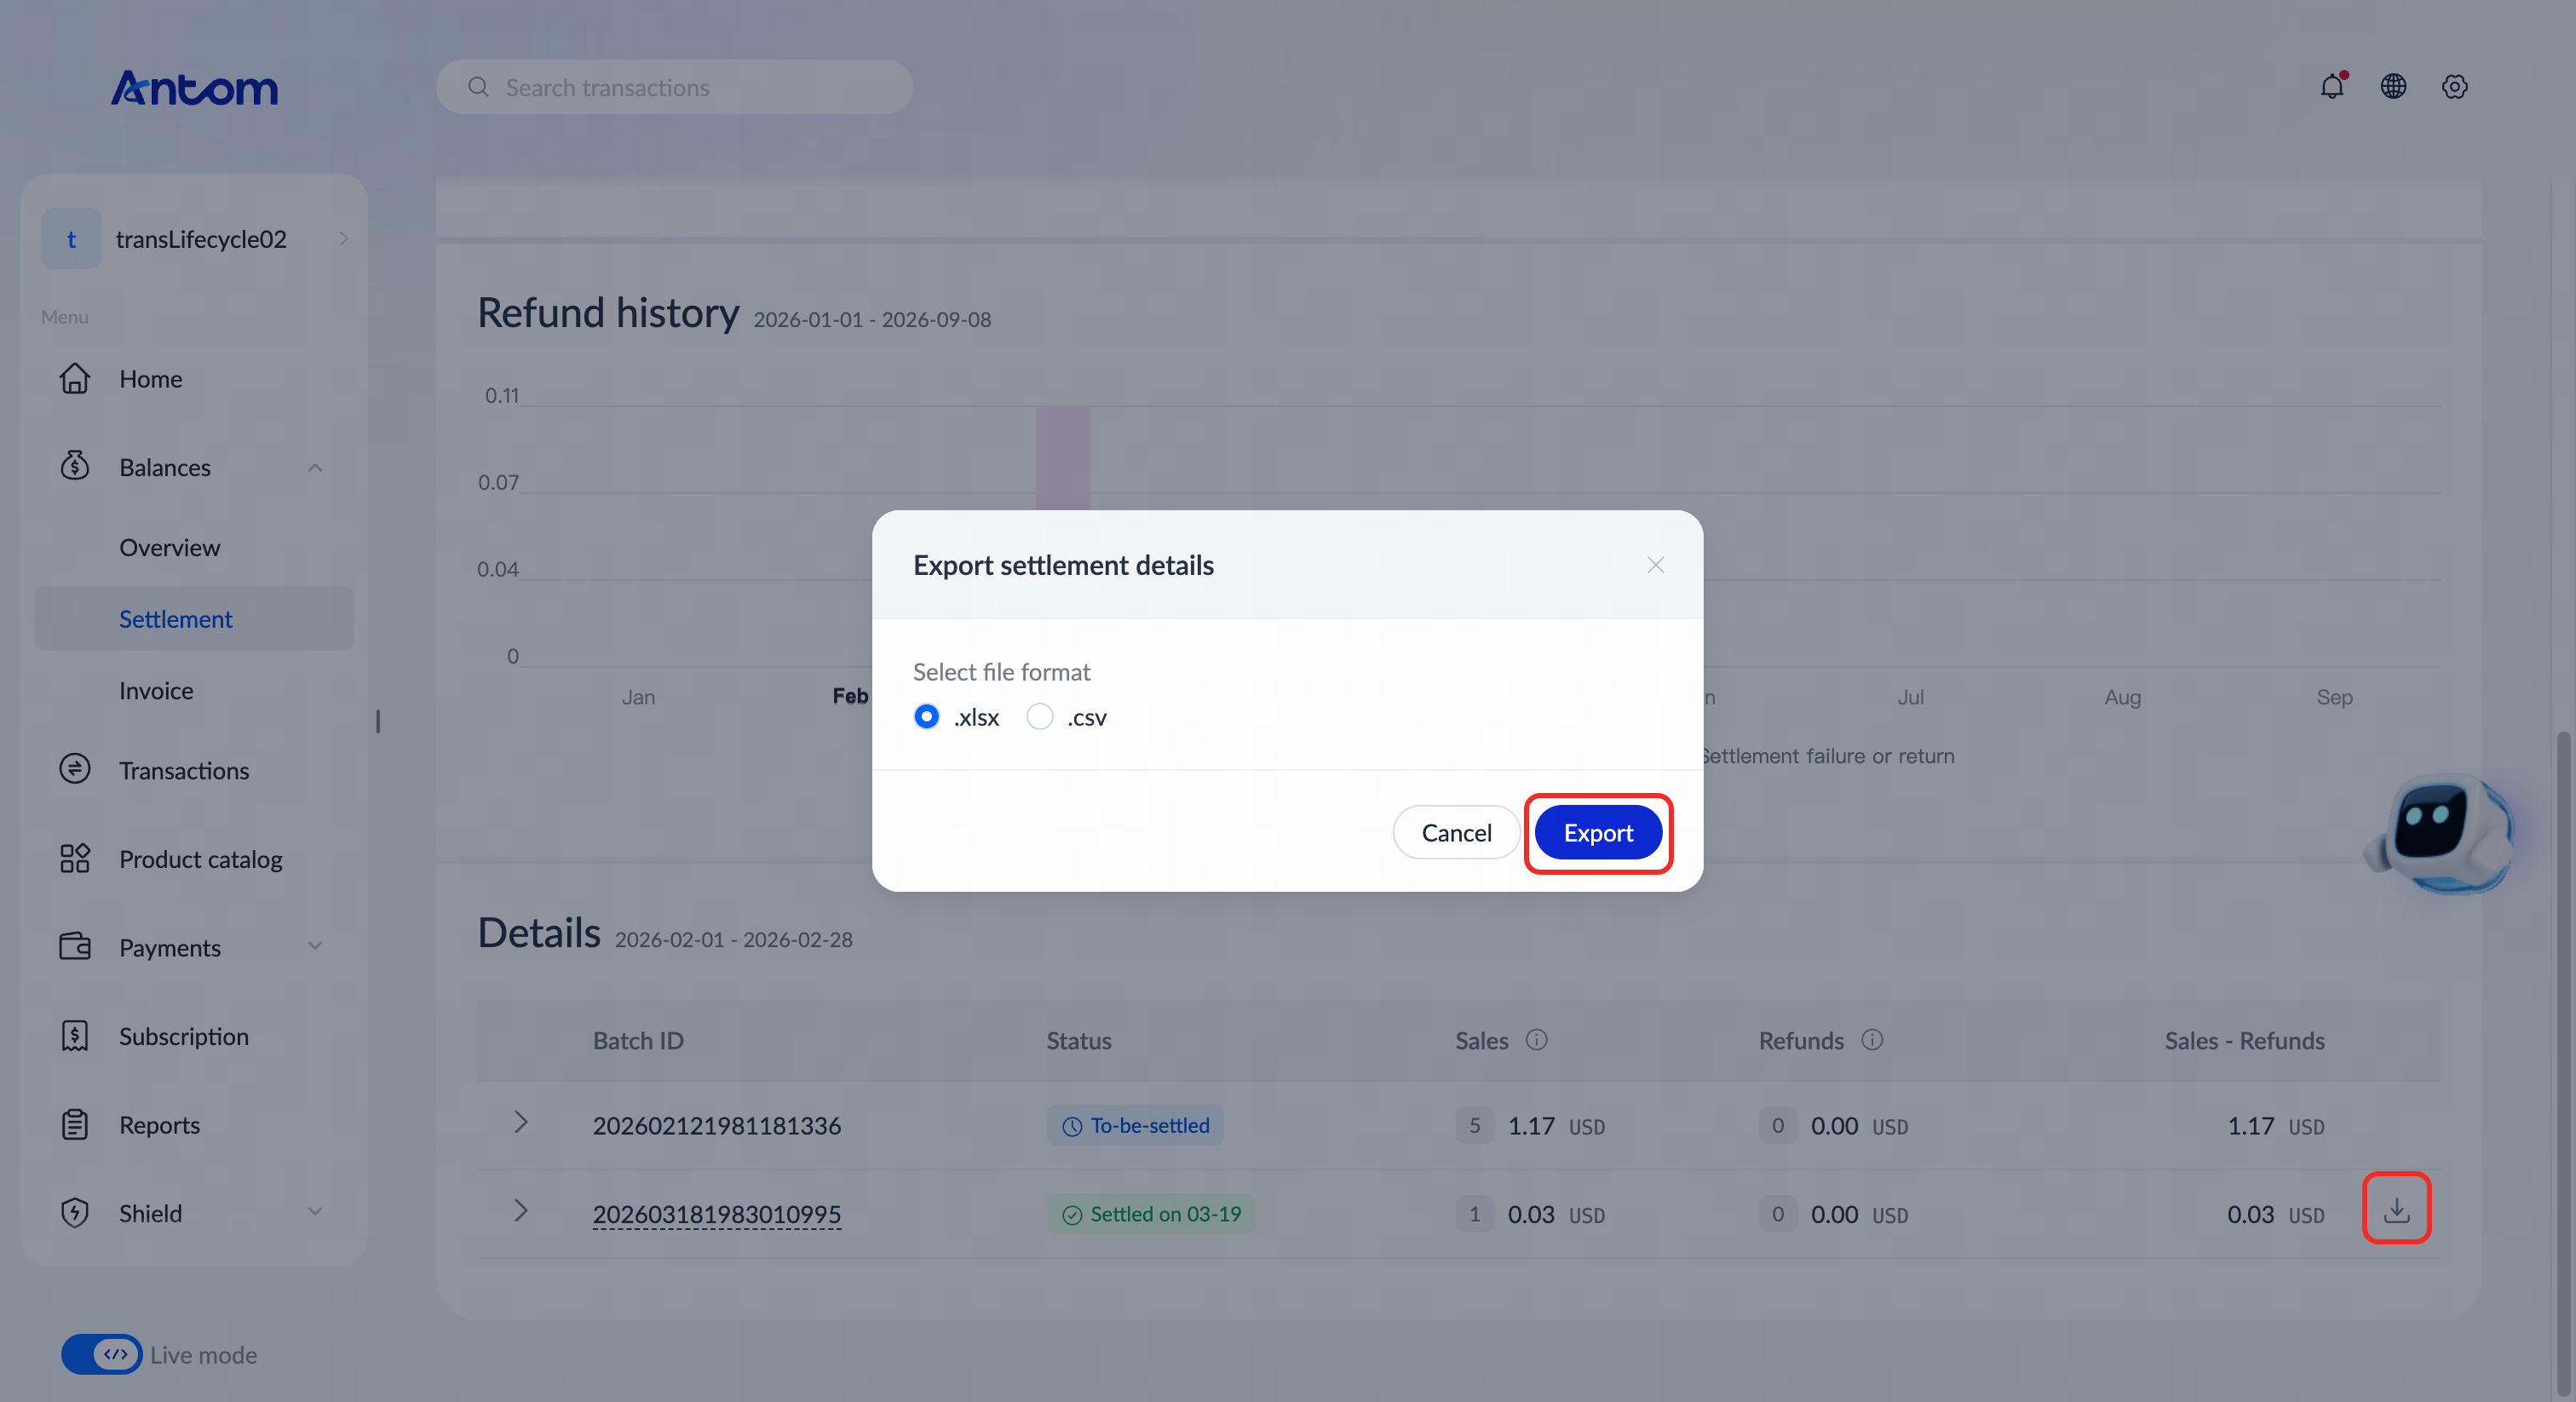
Task: Open the settings gear icon
Action: pos(2454,87)
